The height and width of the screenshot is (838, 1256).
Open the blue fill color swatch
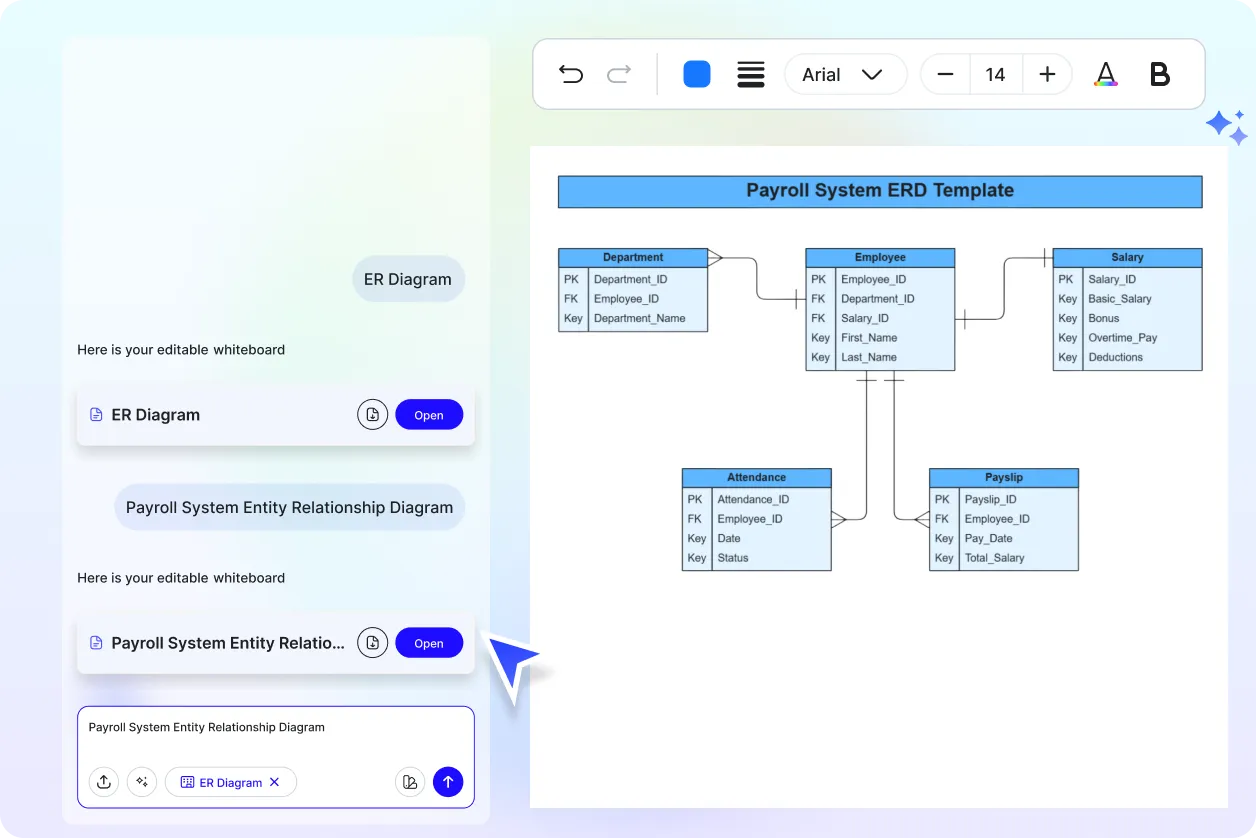(697, 74)
